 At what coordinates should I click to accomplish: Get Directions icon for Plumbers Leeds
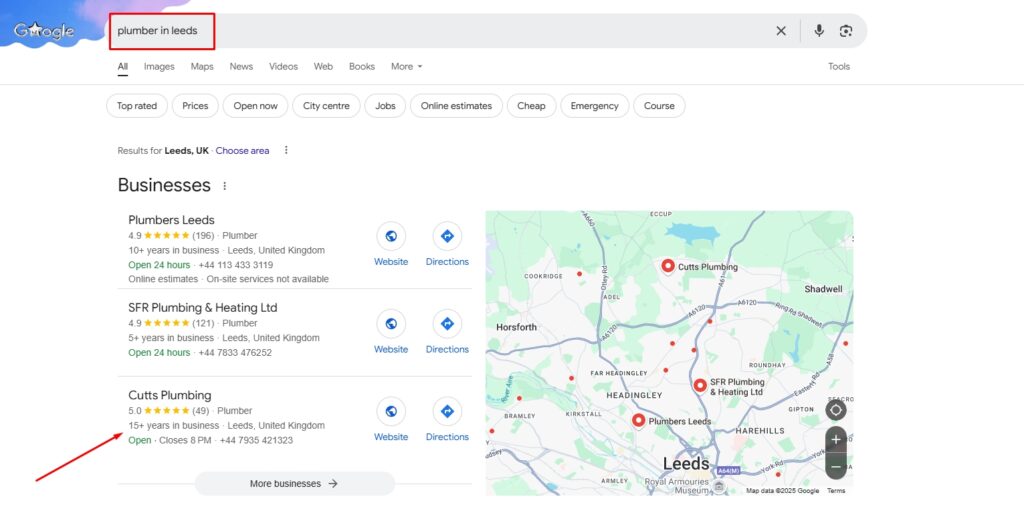[x=447, y=236]
